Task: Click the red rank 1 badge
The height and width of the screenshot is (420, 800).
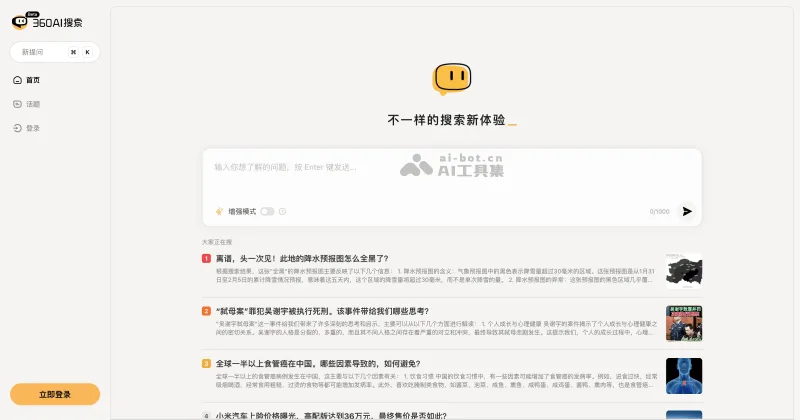Action: [x=206, y=259]
